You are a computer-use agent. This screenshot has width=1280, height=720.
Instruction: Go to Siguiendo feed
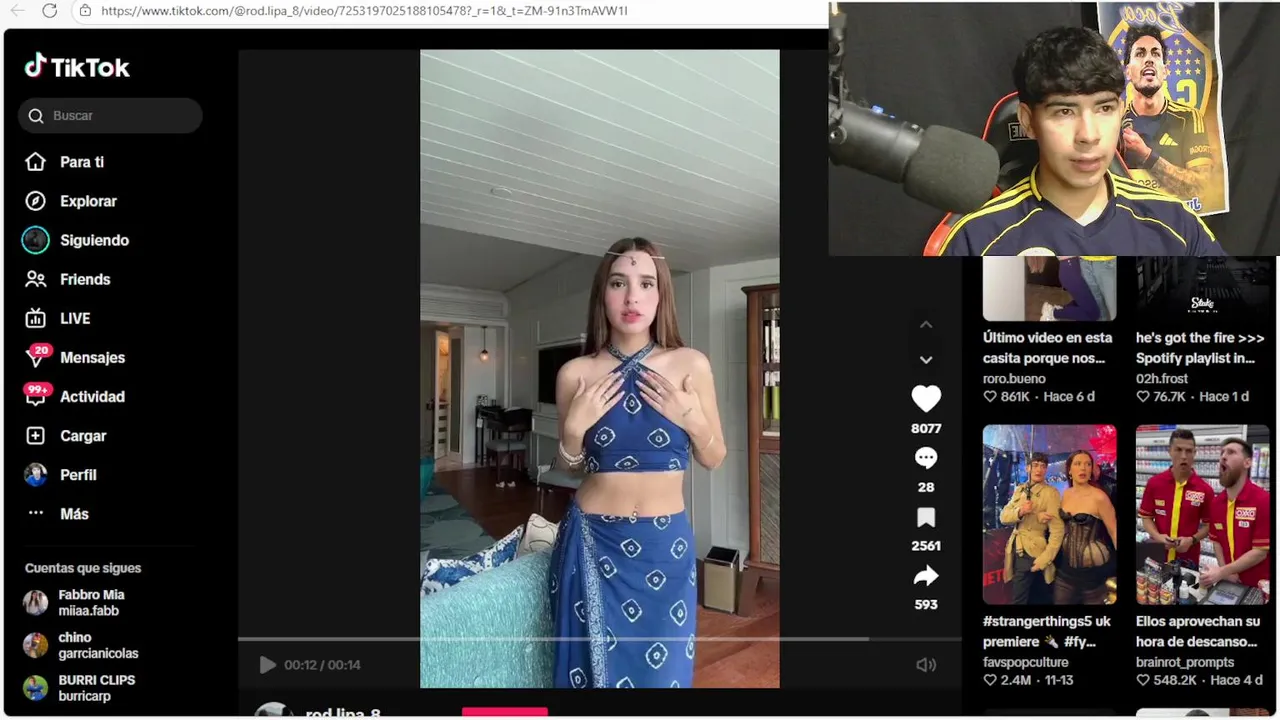pos(94,240)
